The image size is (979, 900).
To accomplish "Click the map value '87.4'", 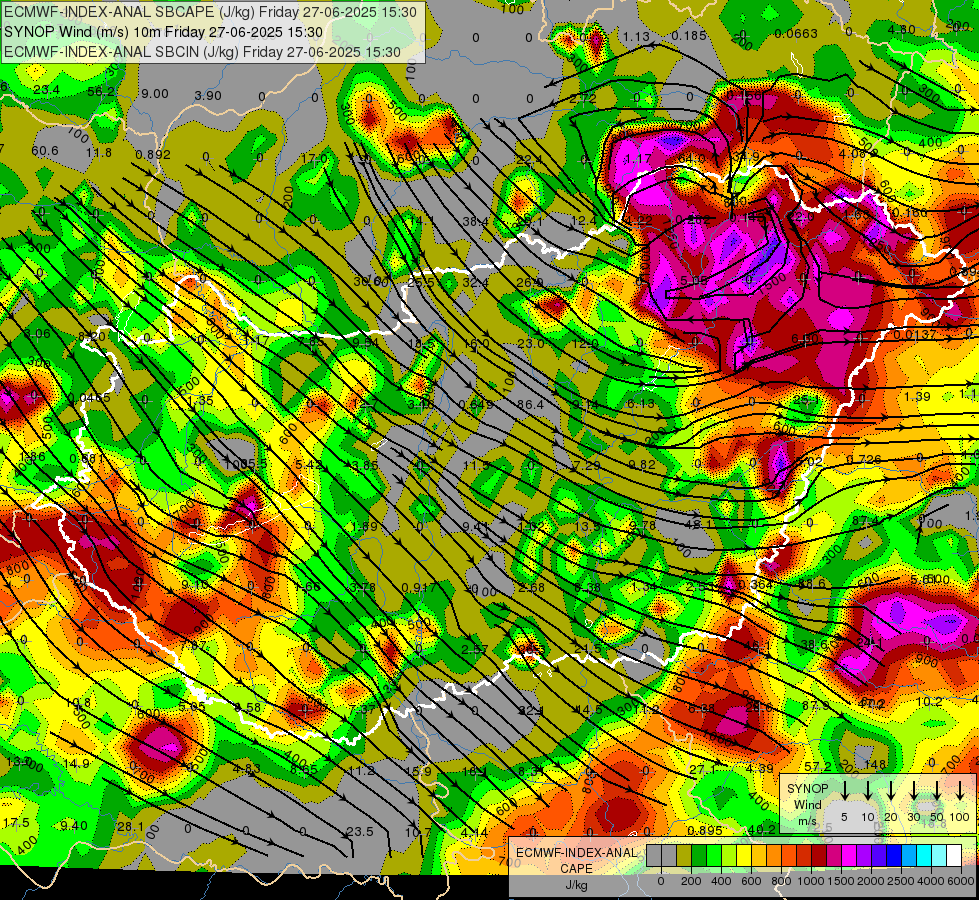I will [865, 520].
